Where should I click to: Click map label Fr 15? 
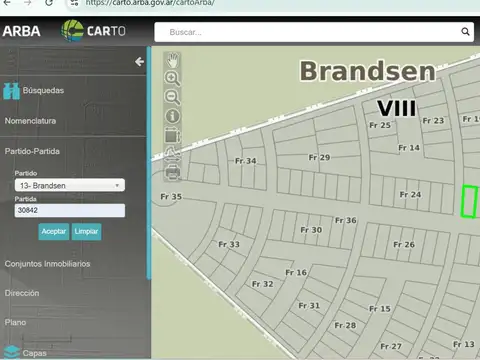click(380, 309)
